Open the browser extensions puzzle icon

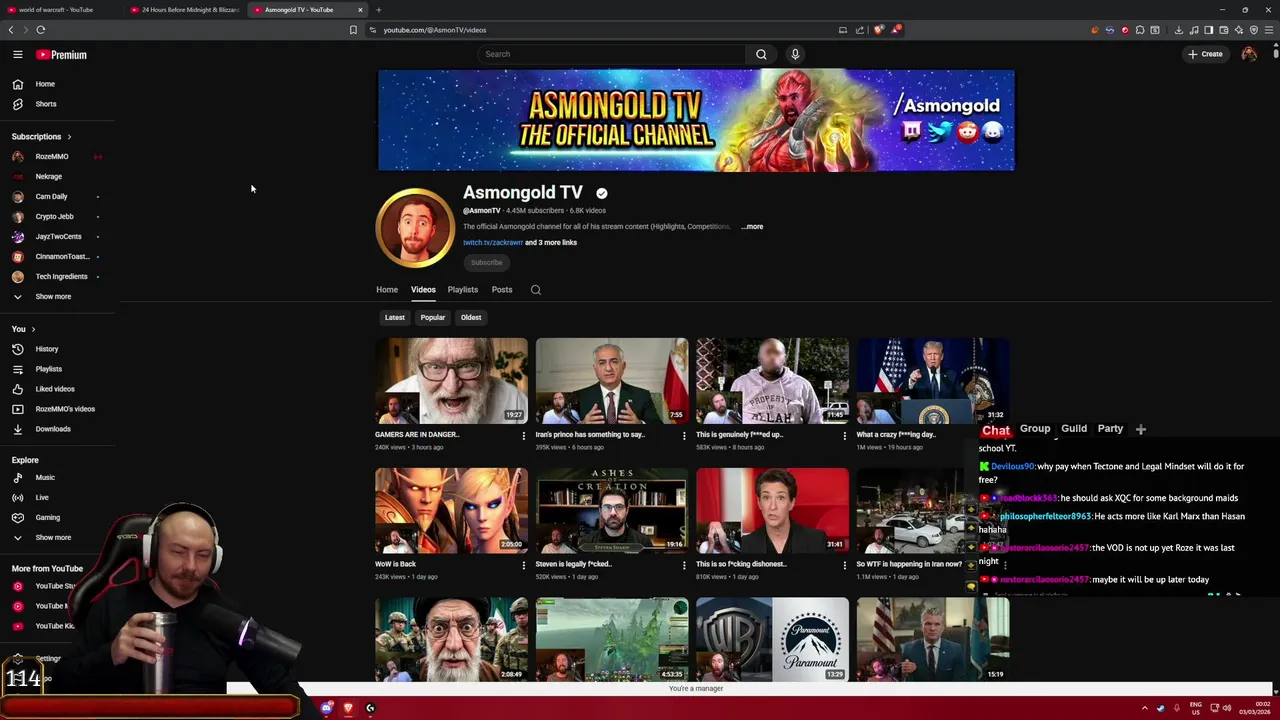(x=1140, y=30)
